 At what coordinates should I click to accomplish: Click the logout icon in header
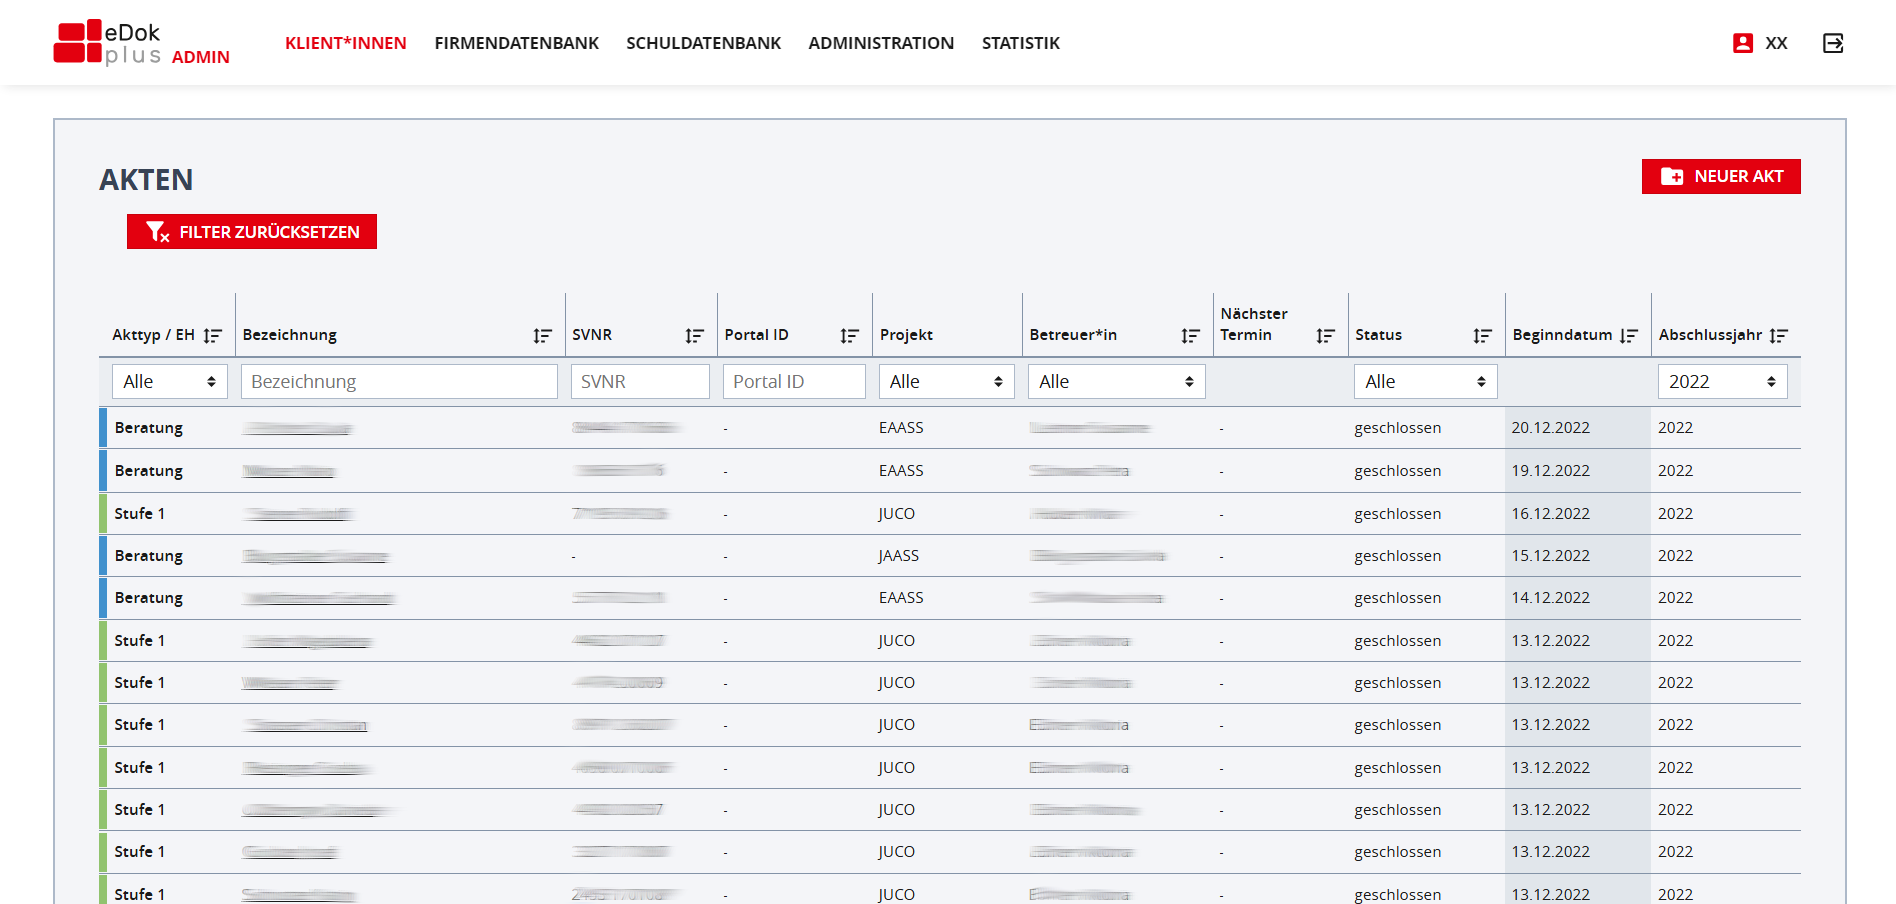pos(1832,43)
